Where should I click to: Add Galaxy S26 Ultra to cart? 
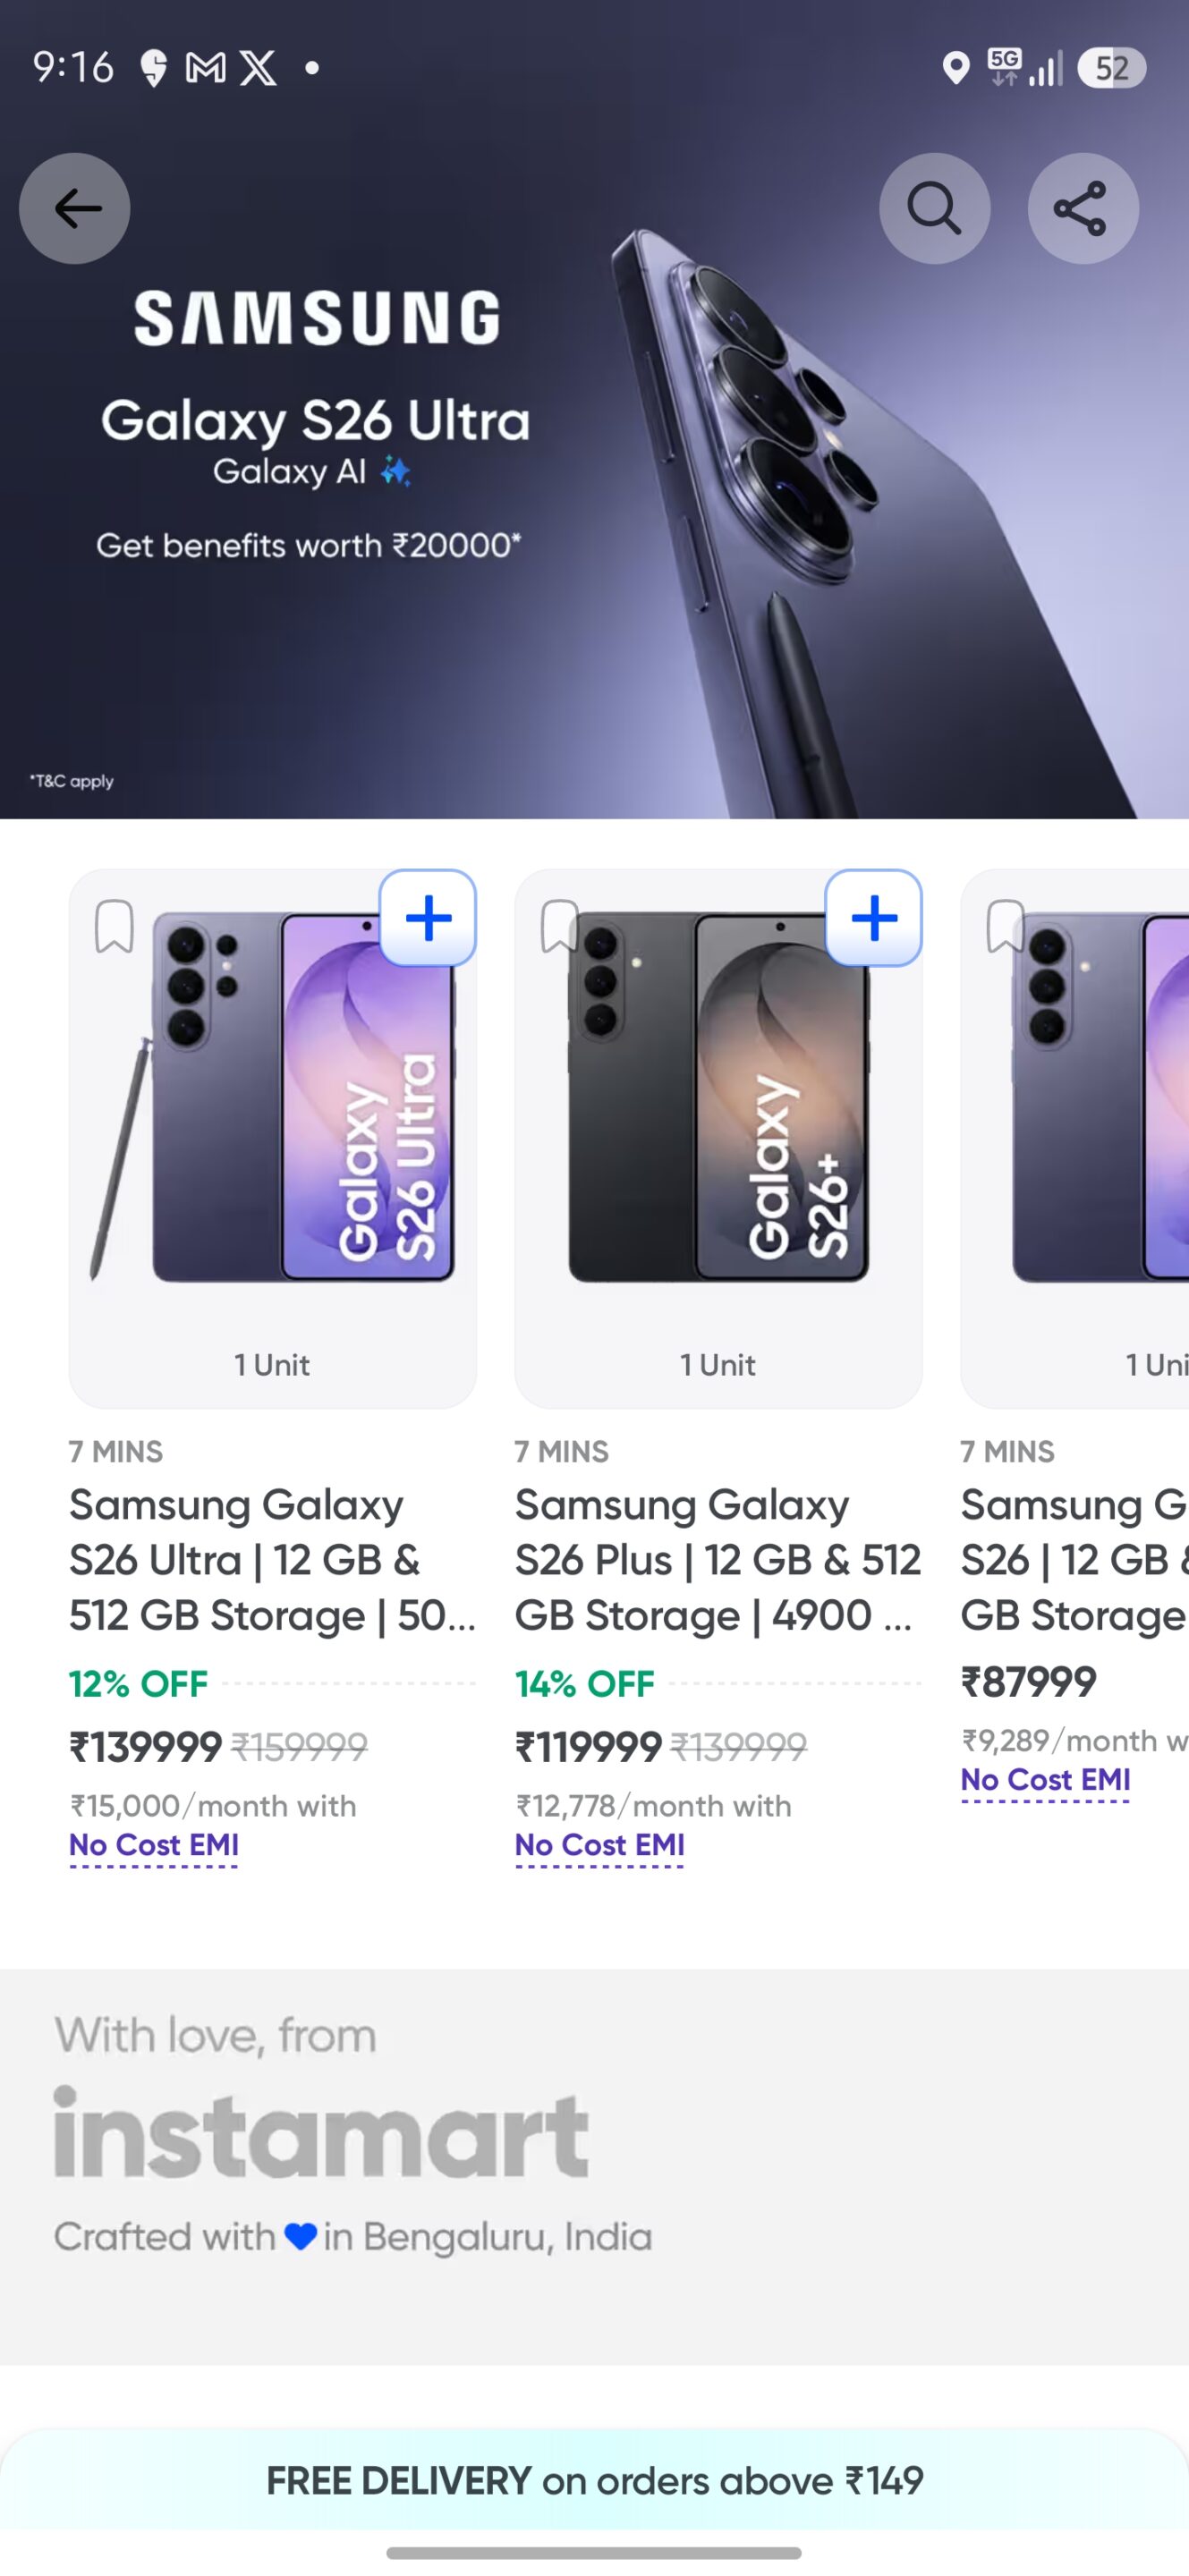428,918
